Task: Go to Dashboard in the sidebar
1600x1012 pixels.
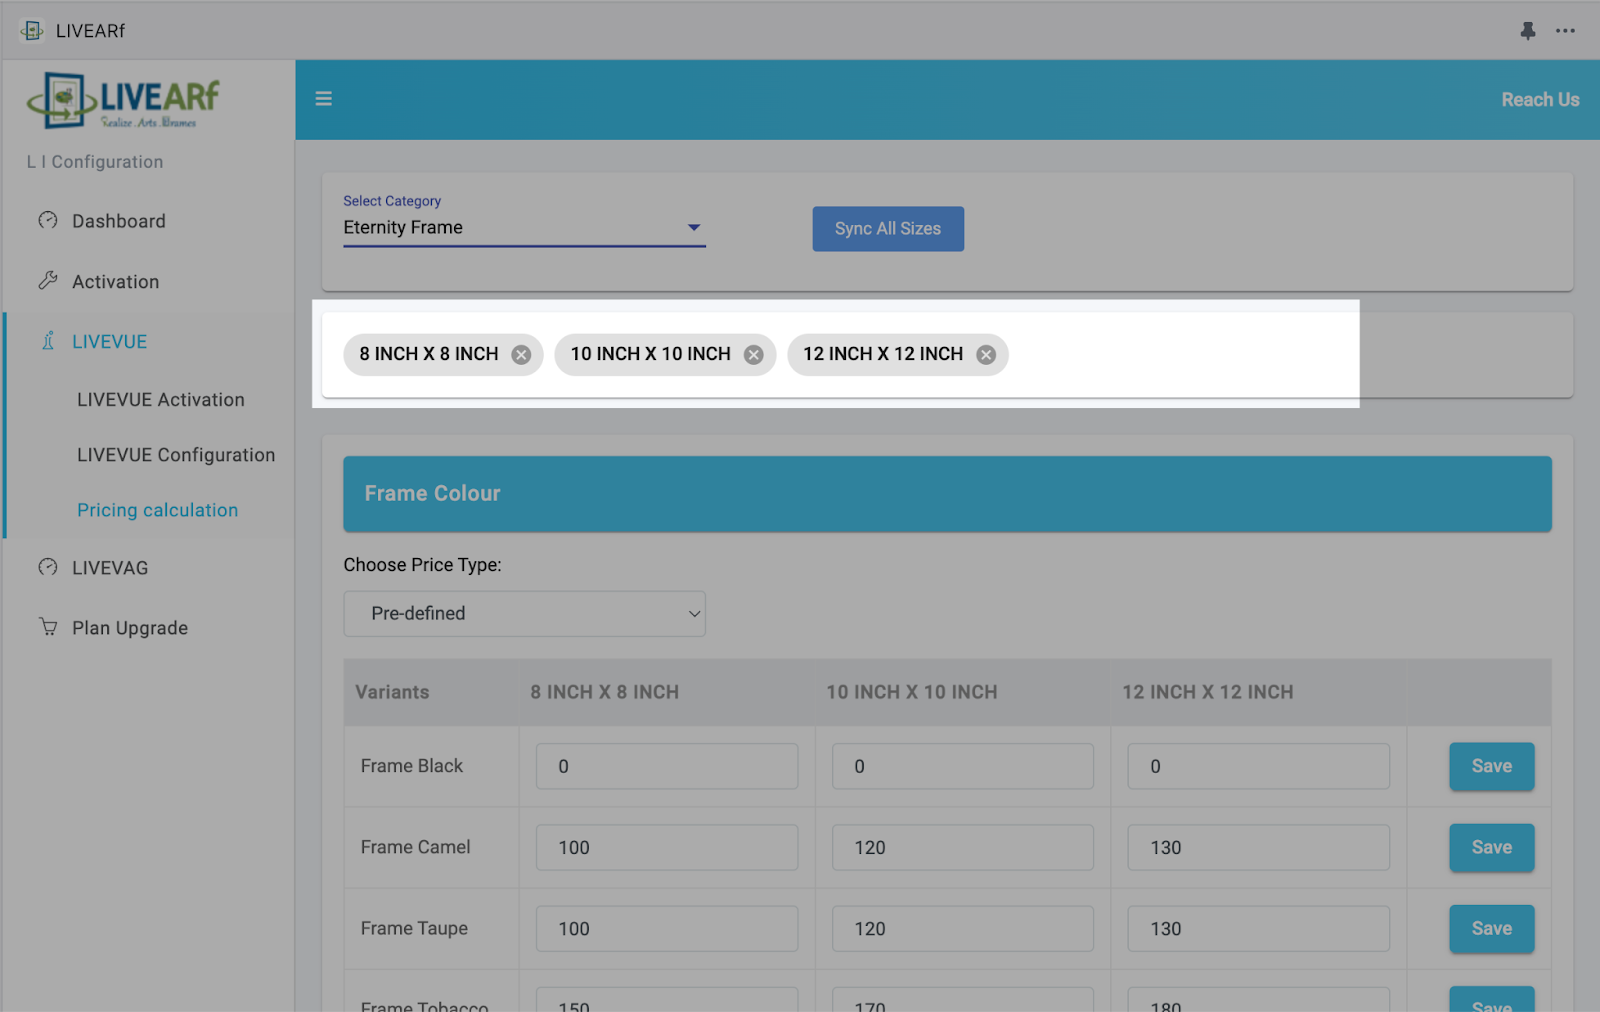Action: point(119,221)
